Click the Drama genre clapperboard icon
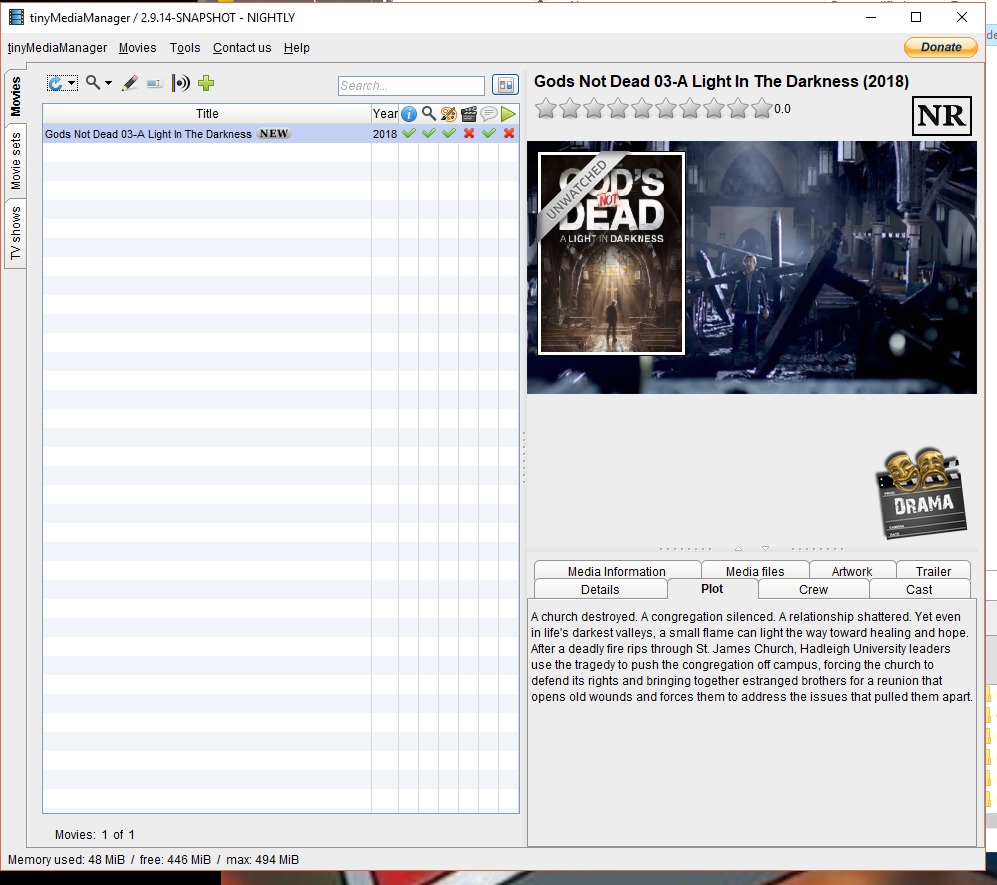Viewport: 997px width, 885px height. pos(923,494)
